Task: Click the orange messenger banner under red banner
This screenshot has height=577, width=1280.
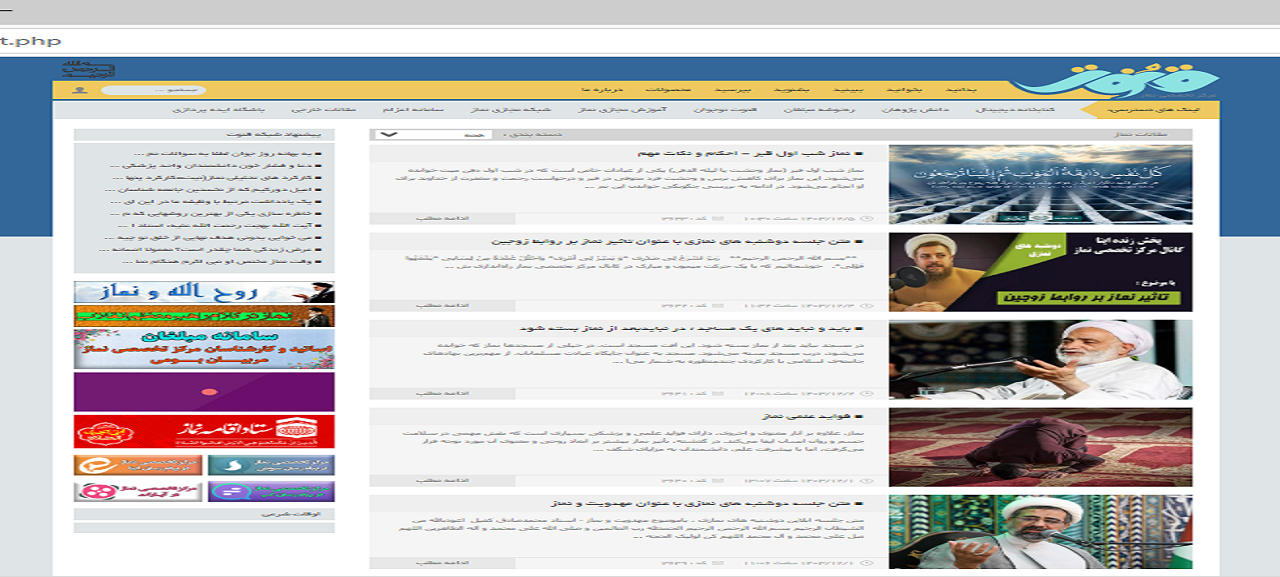Action: (138, 465)
